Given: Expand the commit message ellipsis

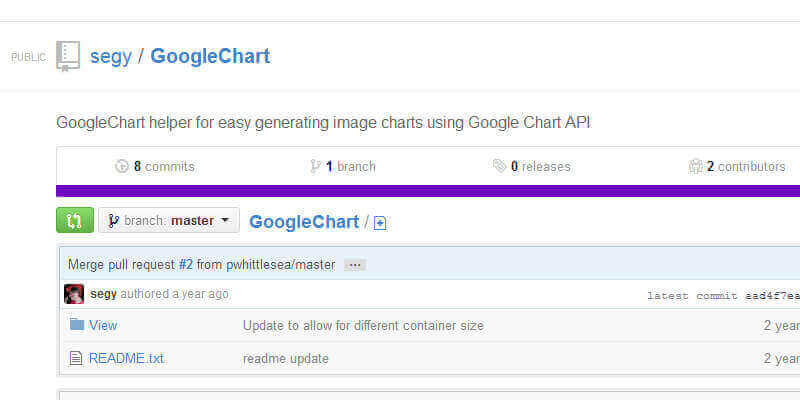Looking at the screenshot, I should [x=355, y=265].
